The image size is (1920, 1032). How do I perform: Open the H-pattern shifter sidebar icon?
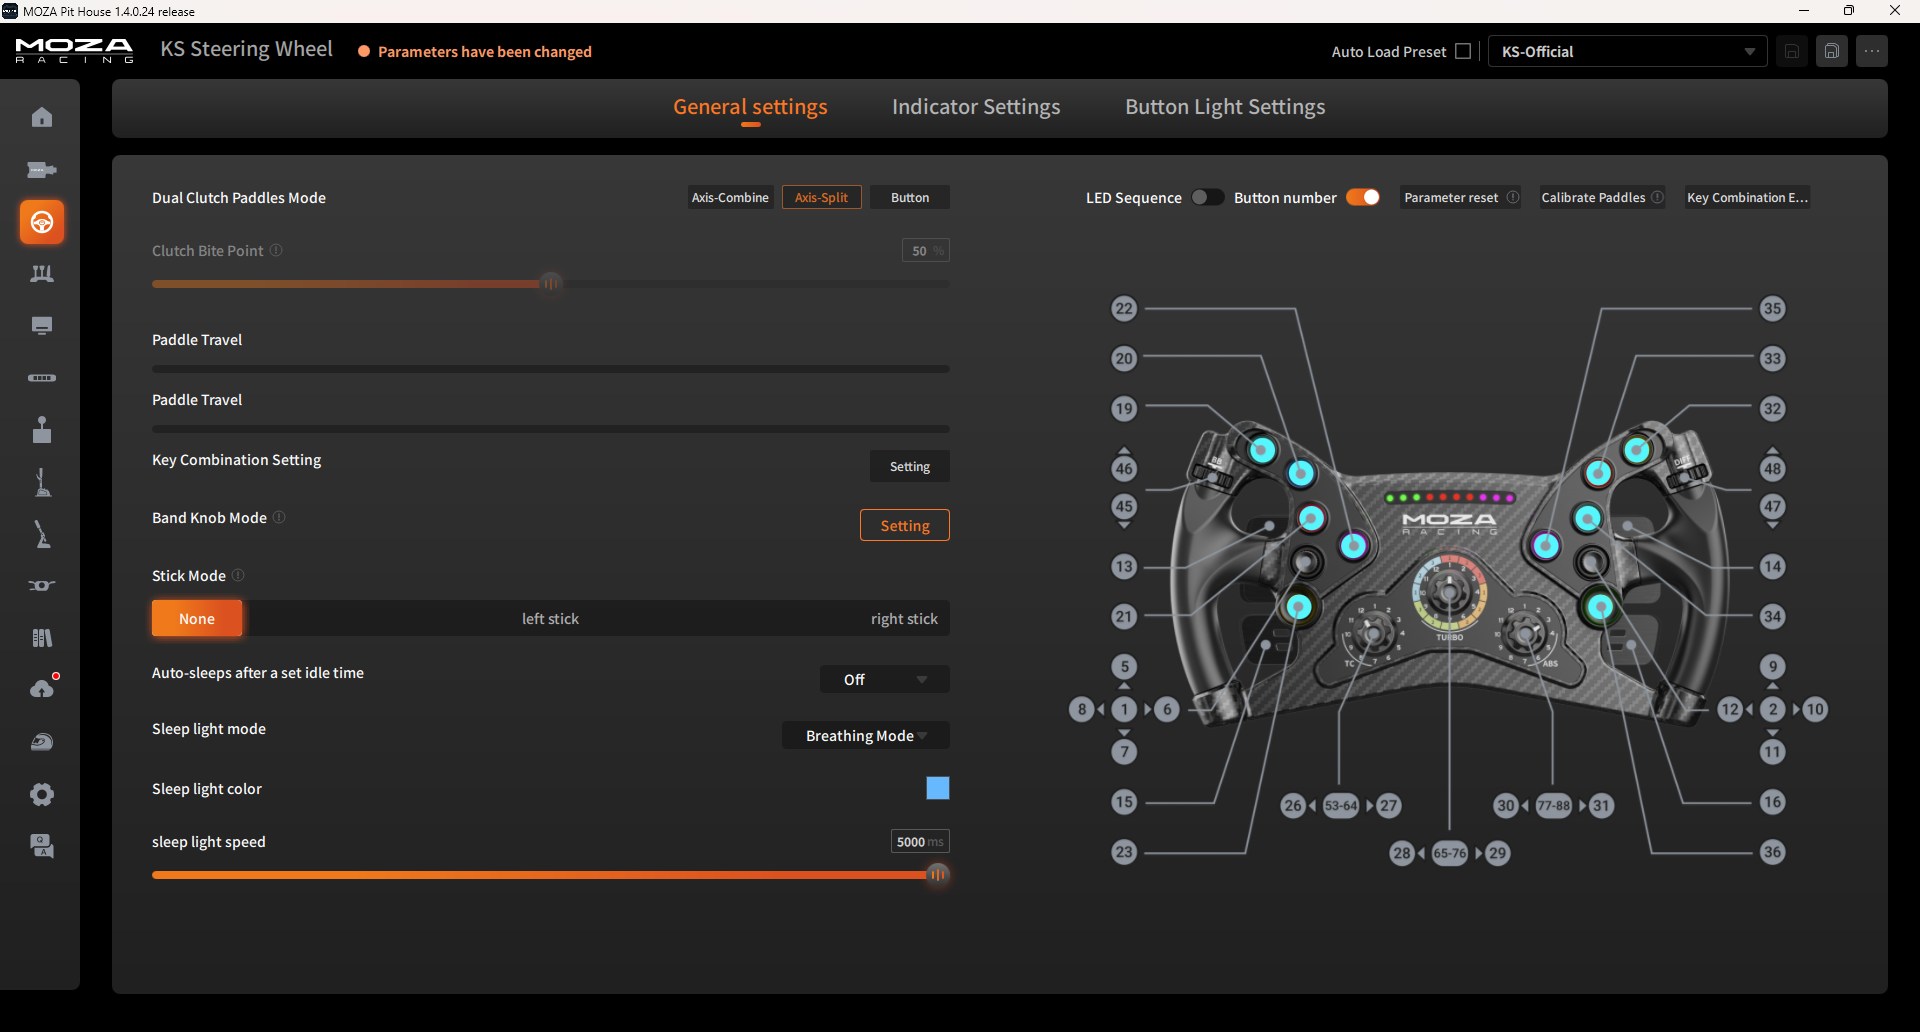tap(42, 429)
